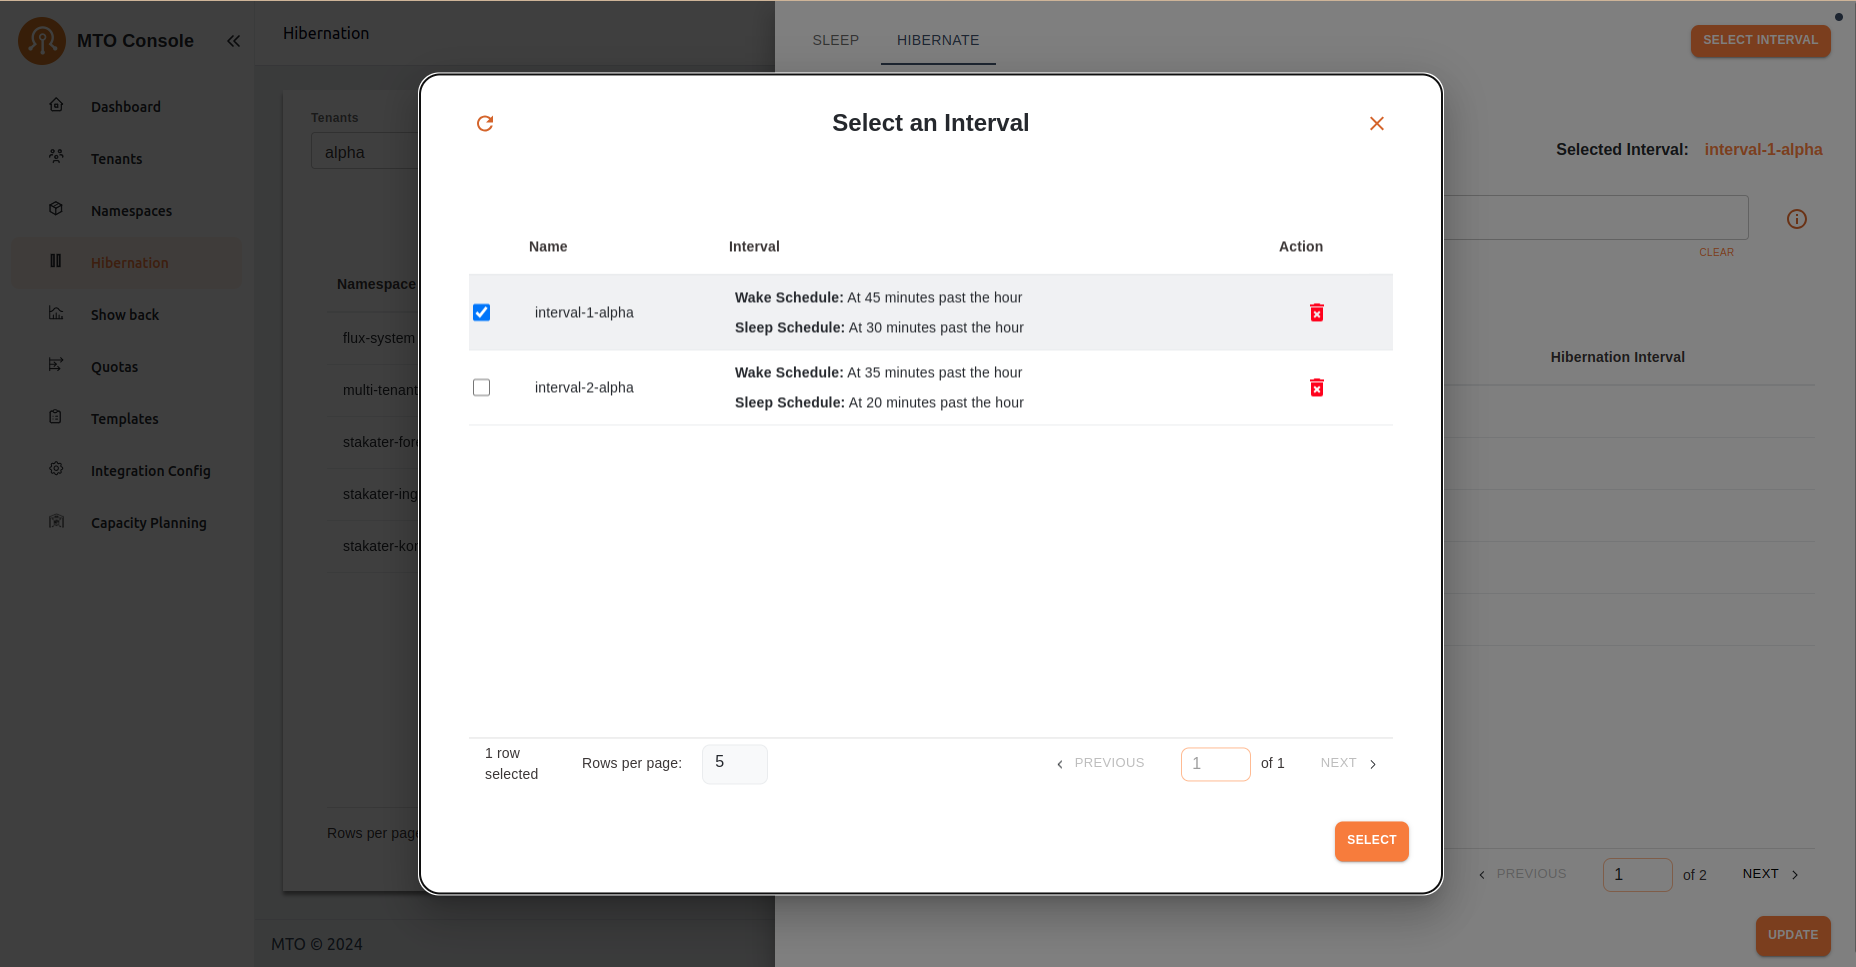Open the dialog's Rows per page dropdown
The height and width of the screenshot is (967, 1856).
click(734, 764)
